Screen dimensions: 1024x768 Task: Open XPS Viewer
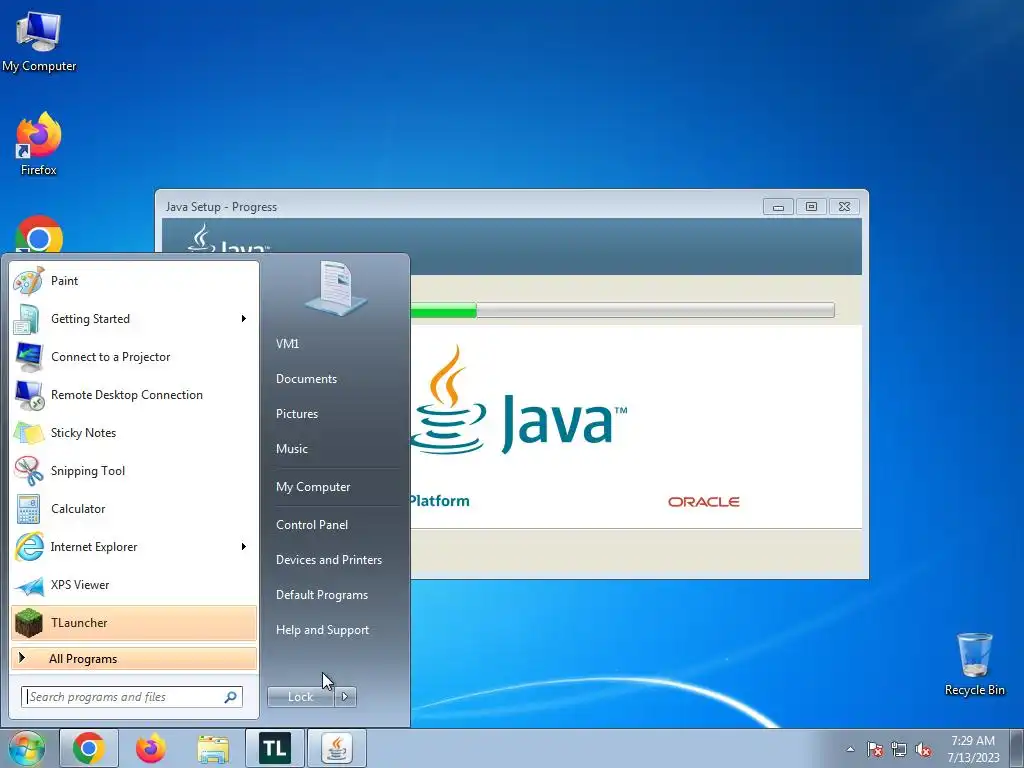(134, 584)
